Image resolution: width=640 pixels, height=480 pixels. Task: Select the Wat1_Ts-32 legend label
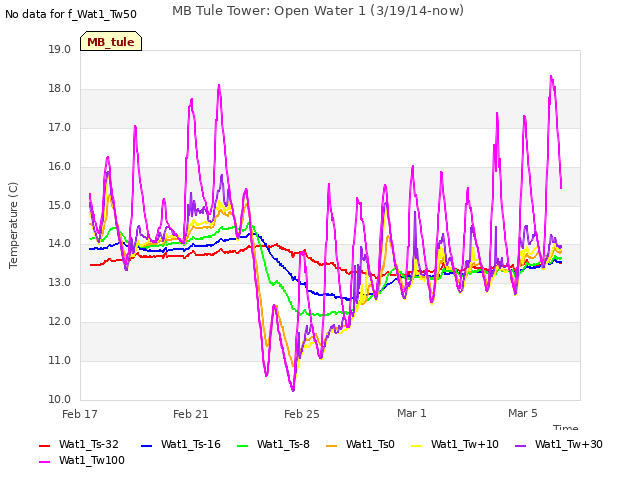[89, 444]
